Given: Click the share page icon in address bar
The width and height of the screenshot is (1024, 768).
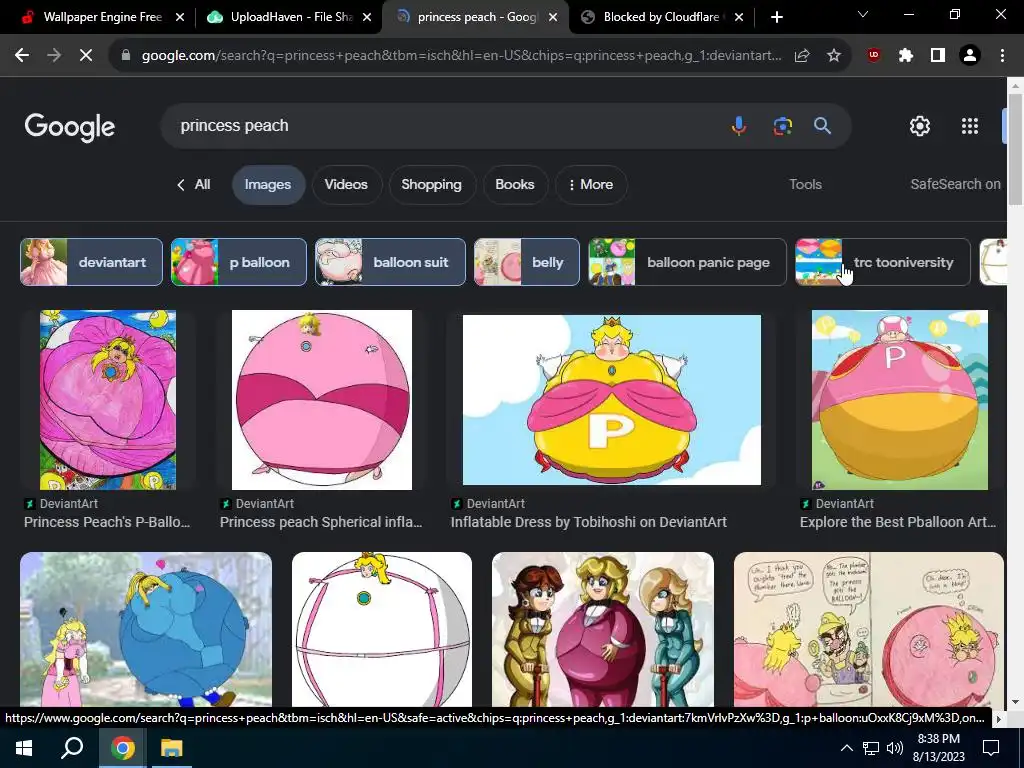Looking at the screenshot, I should pyautogui.click(x=802, y=56).
